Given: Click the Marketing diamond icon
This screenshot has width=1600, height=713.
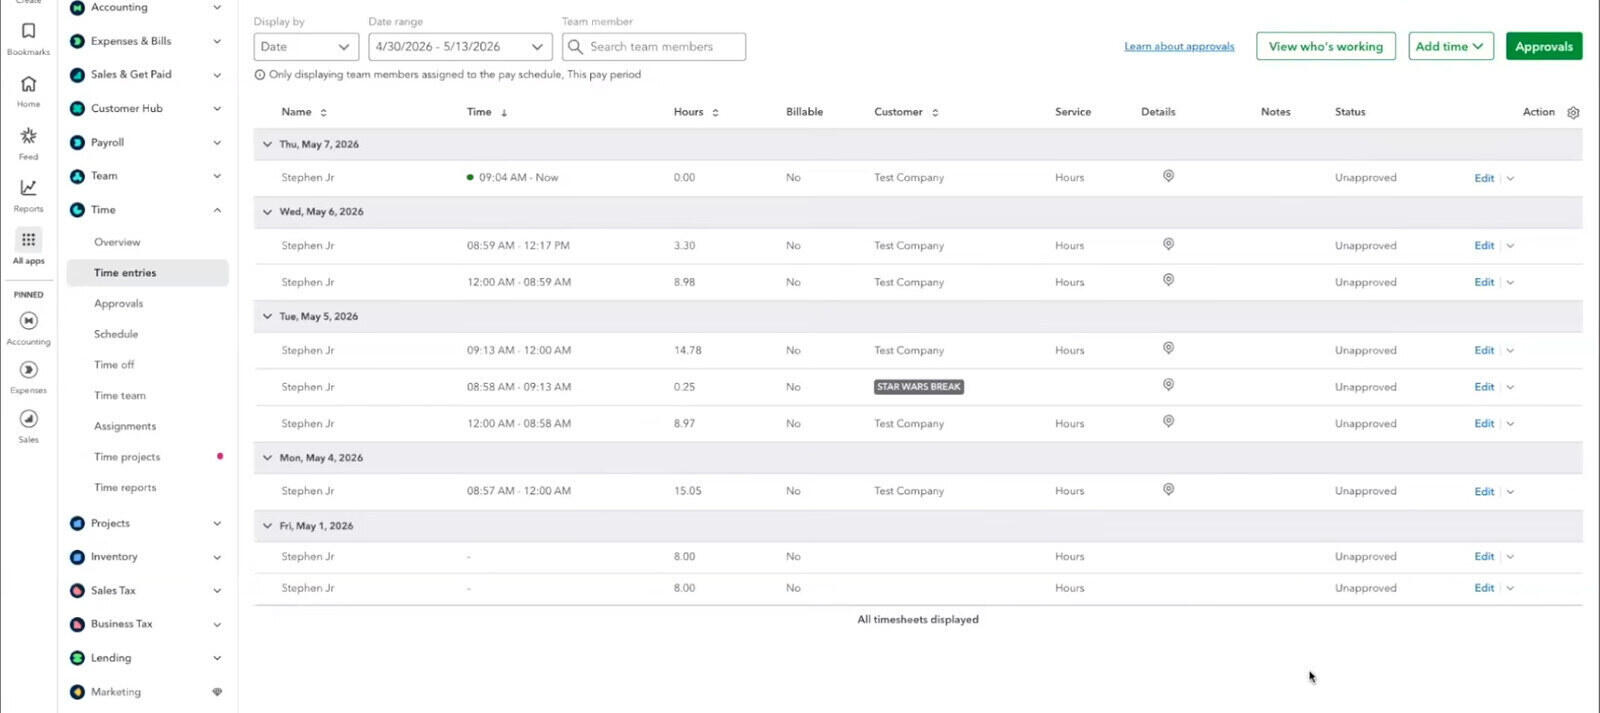Looking at the screenshot, I should click(x=217, y=692).
